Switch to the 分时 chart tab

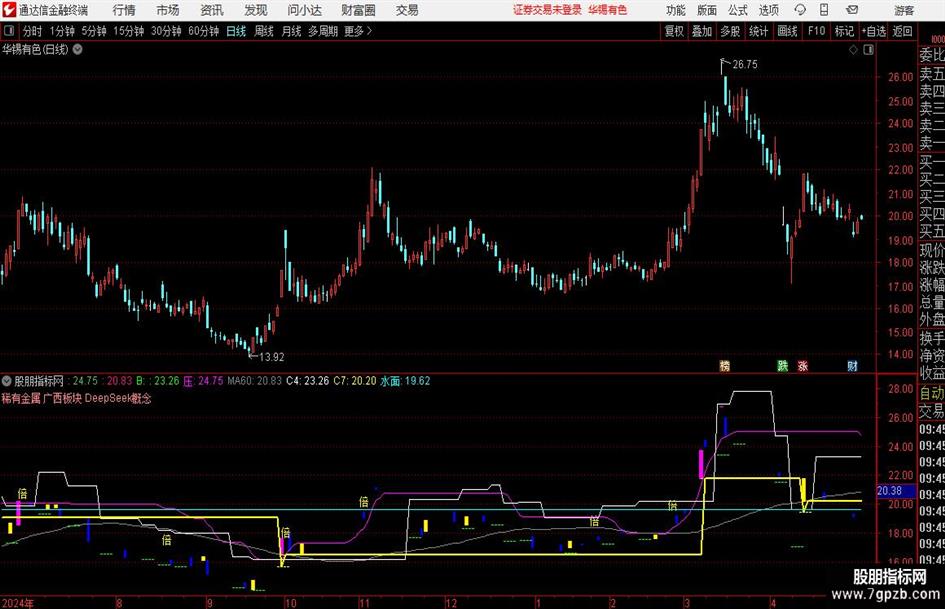pos(33,31)
